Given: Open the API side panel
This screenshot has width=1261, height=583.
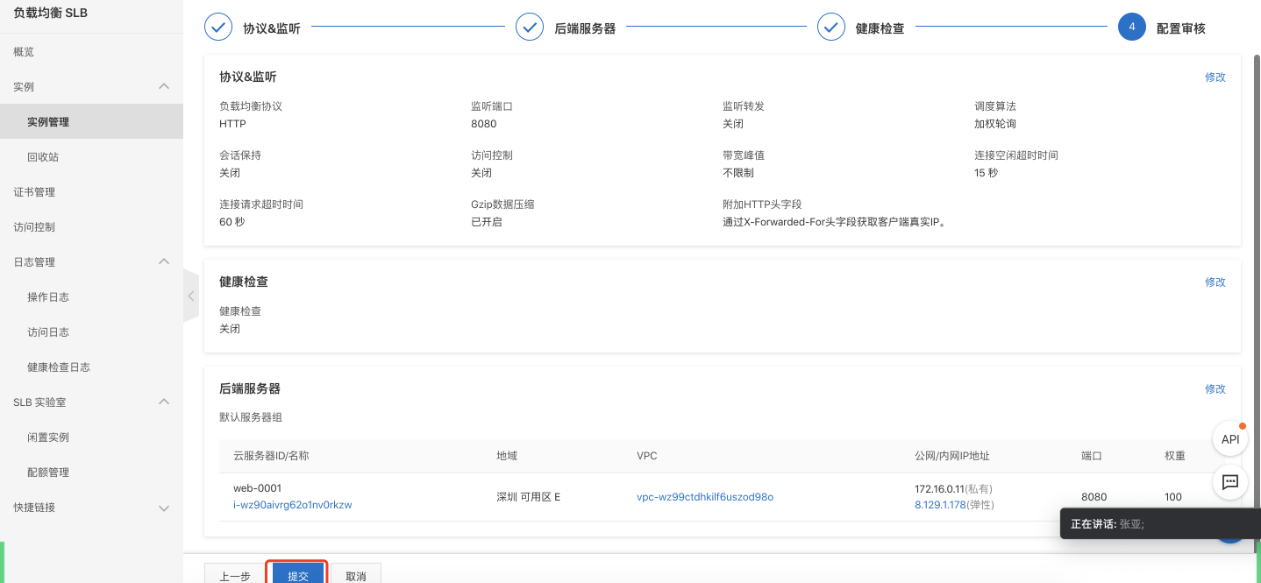Looking at the screenshot, I should pos(1230,438).
